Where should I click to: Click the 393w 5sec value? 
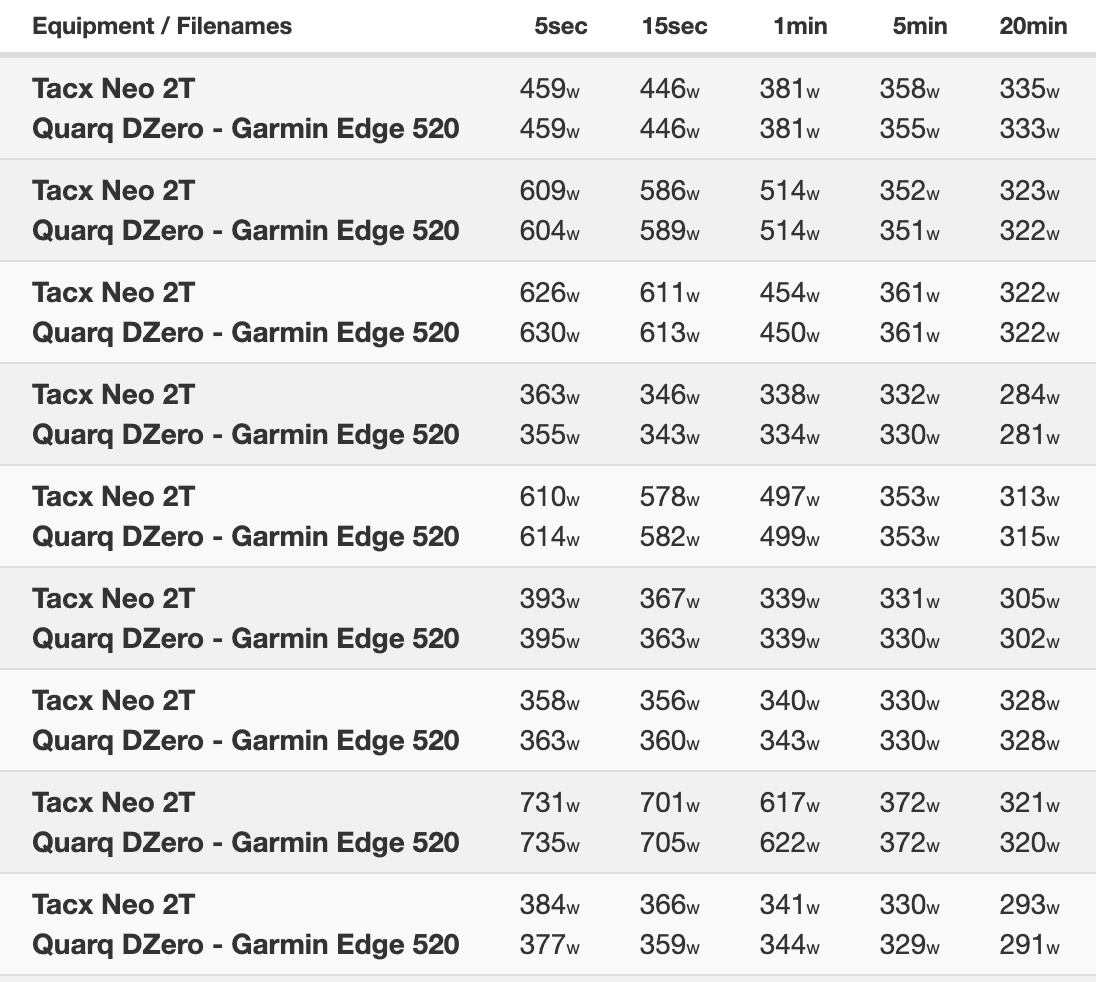click(549, 598)
